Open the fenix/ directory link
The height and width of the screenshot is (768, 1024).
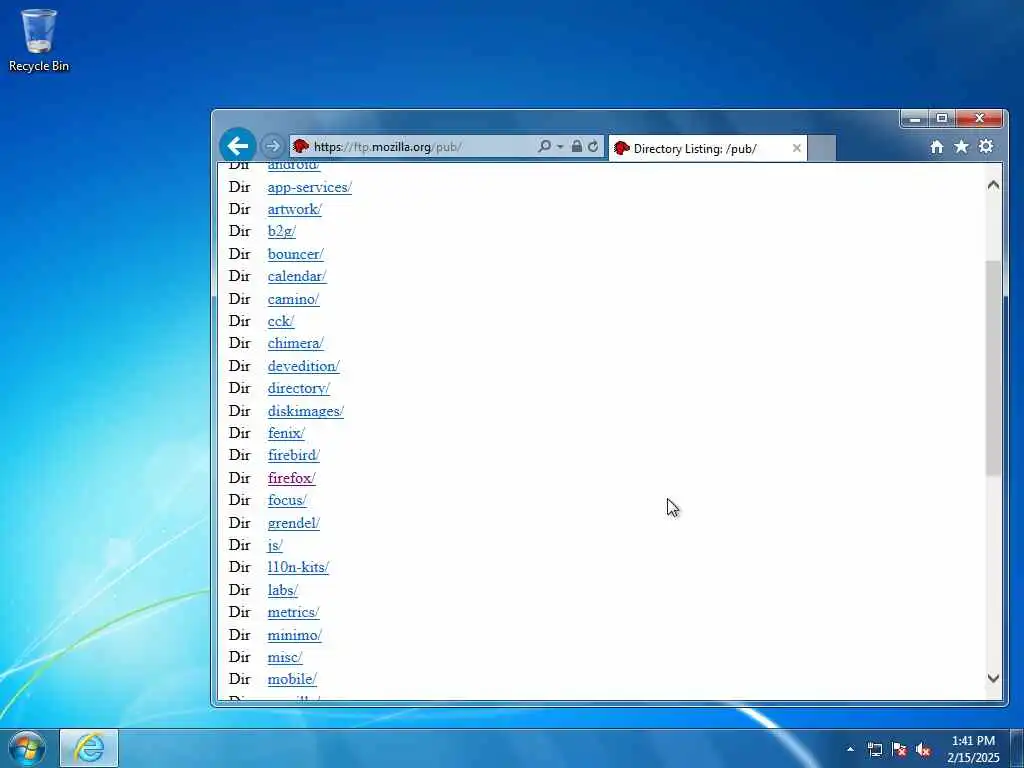(x=286, y=433)
